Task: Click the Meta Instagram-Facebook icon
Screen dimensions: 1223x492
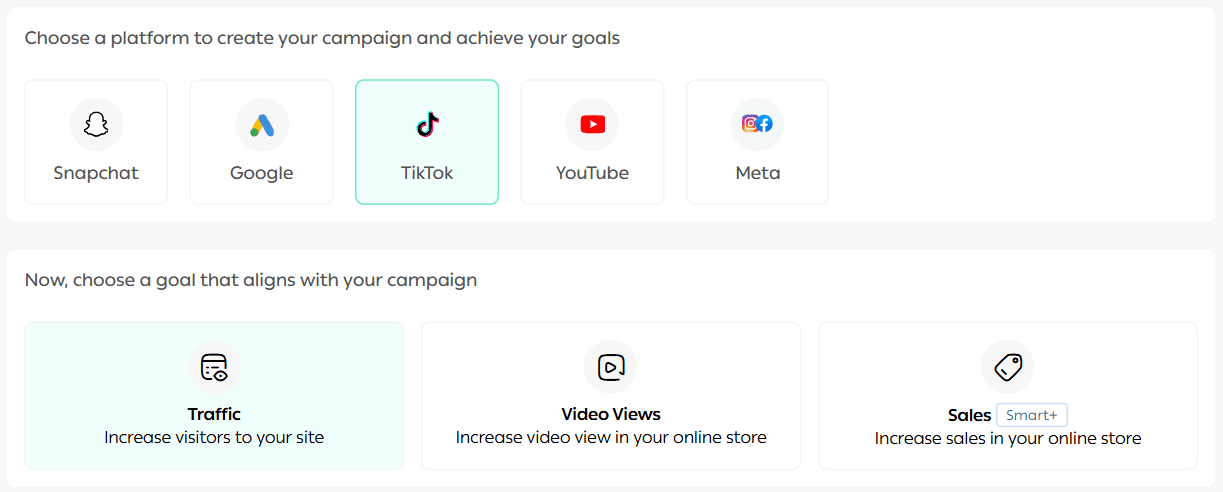Action: [x=757, y=124]
